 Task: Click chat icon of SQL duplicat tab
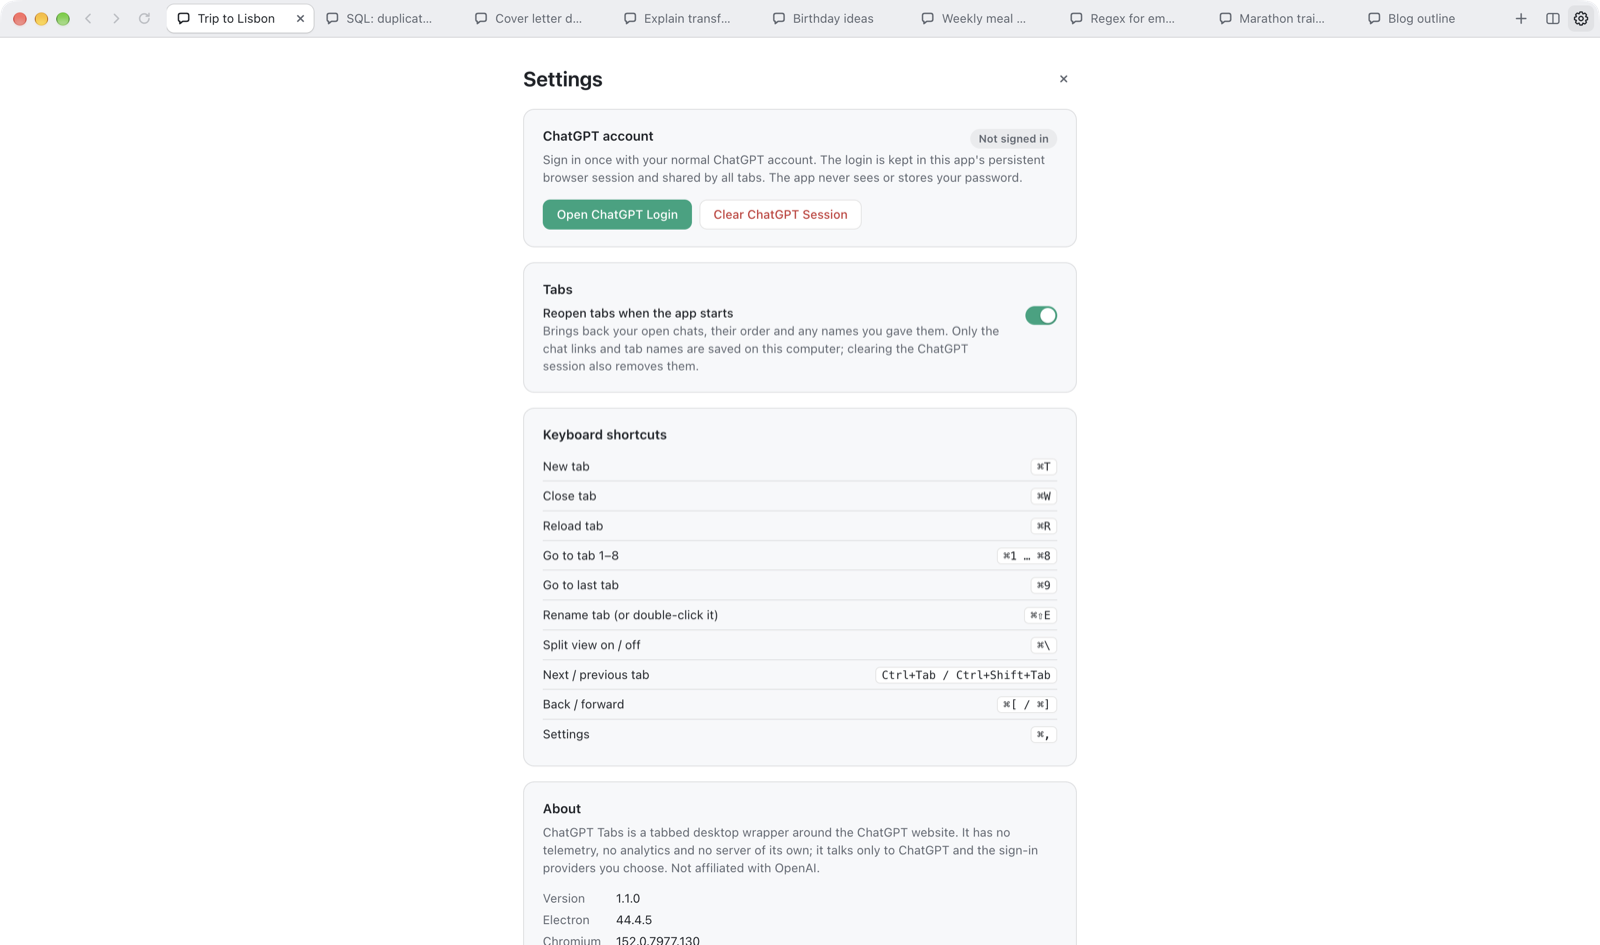(x=333, y=19)
